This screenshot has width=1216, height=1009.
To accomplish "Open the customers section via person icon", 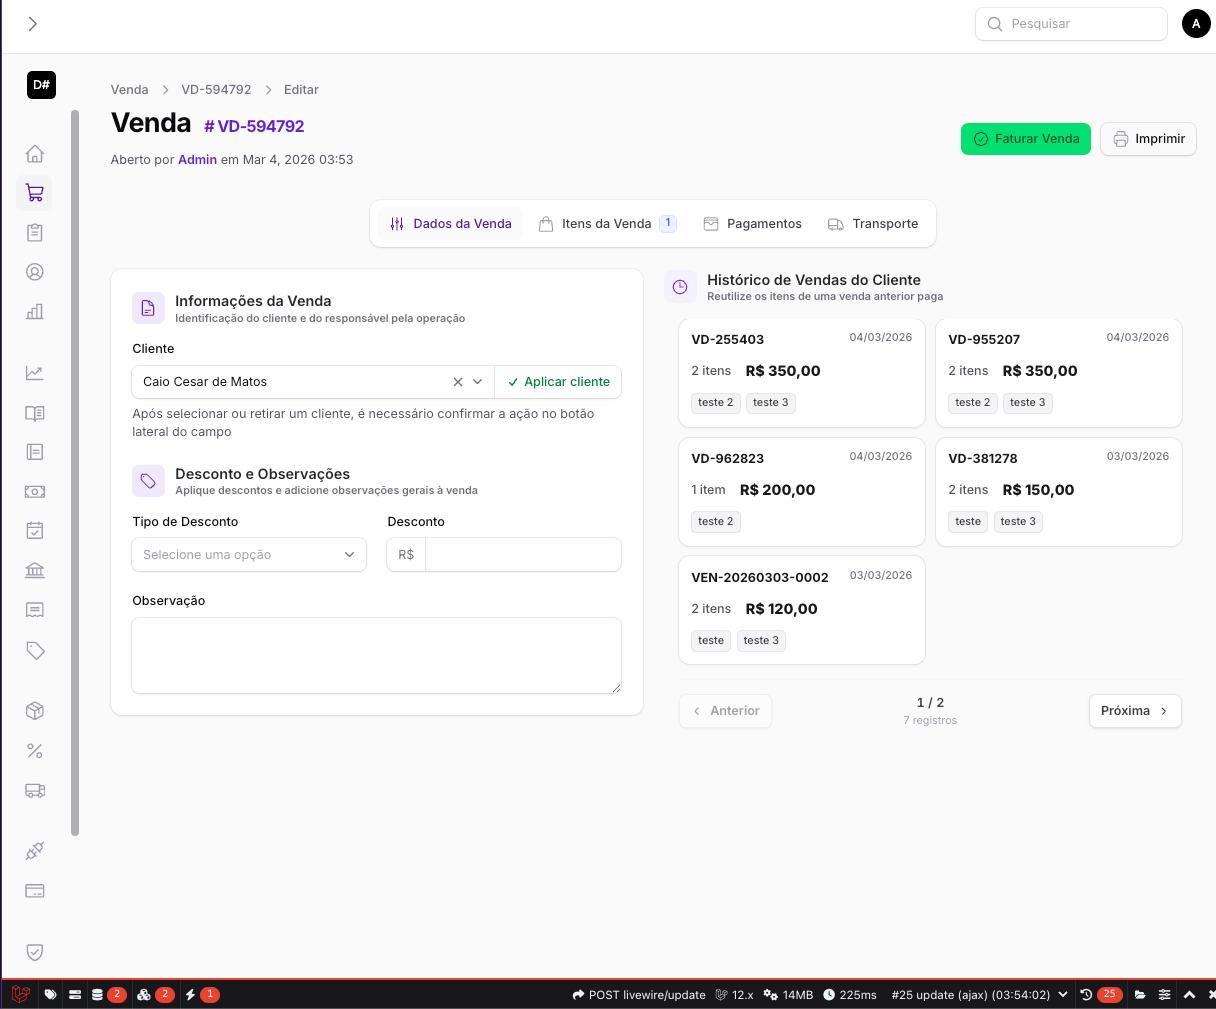I will 35,271.
